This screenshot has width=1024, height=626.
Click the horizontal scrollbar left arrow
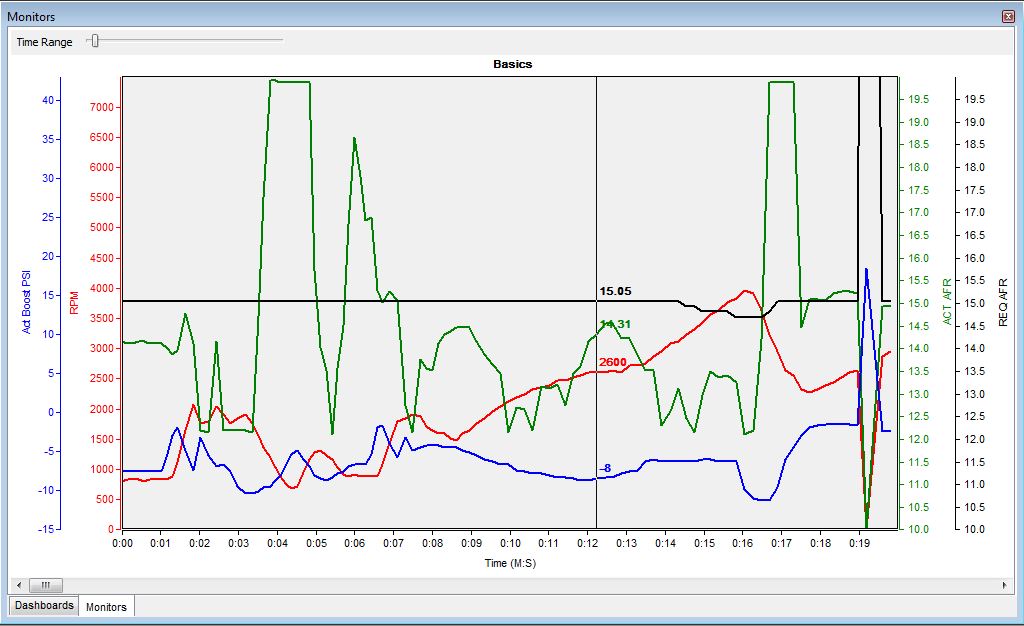(17, 585)
